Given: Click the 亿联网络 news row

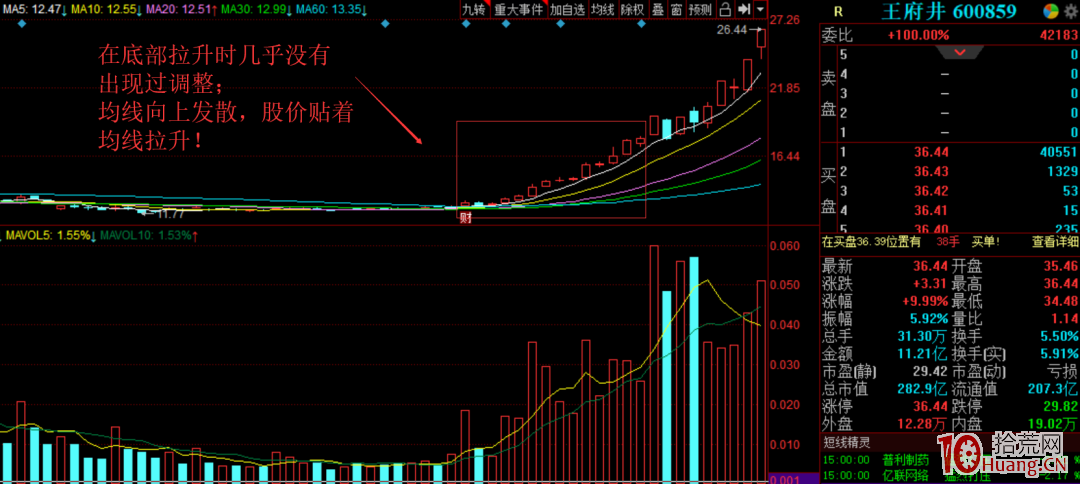Looking at the screenshot, I should coord(949,475).
